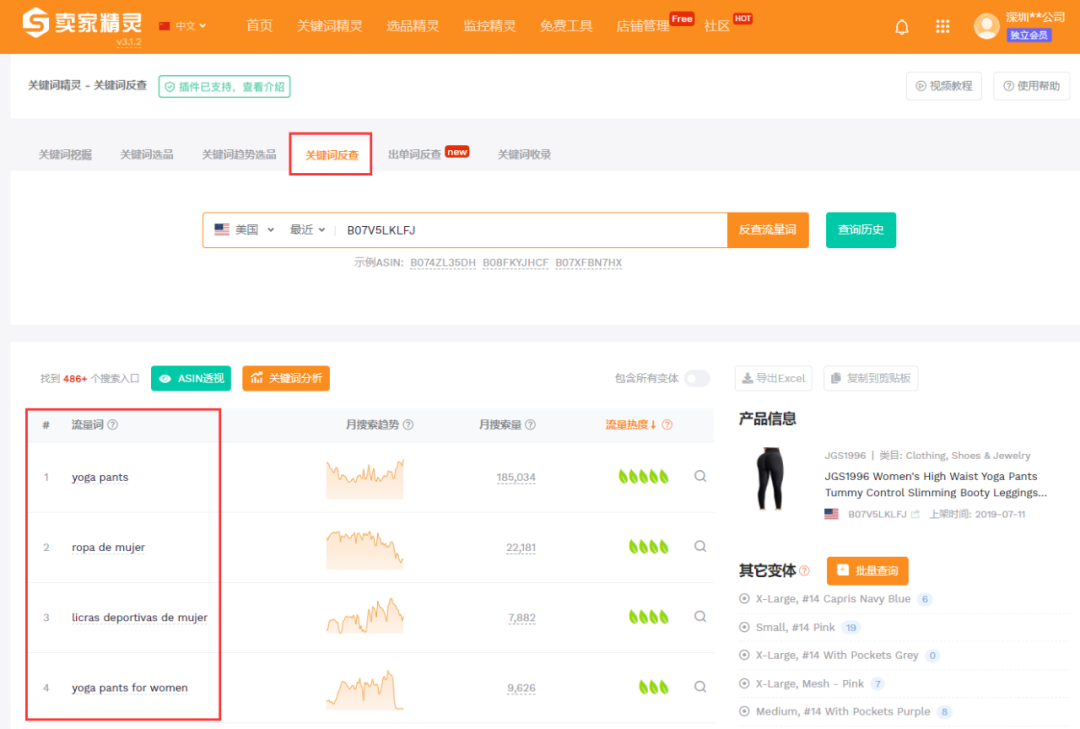Open the 最近 time period dropdown
The width and height of the screenshot is (1080, 729).
[x=307, y=230]
